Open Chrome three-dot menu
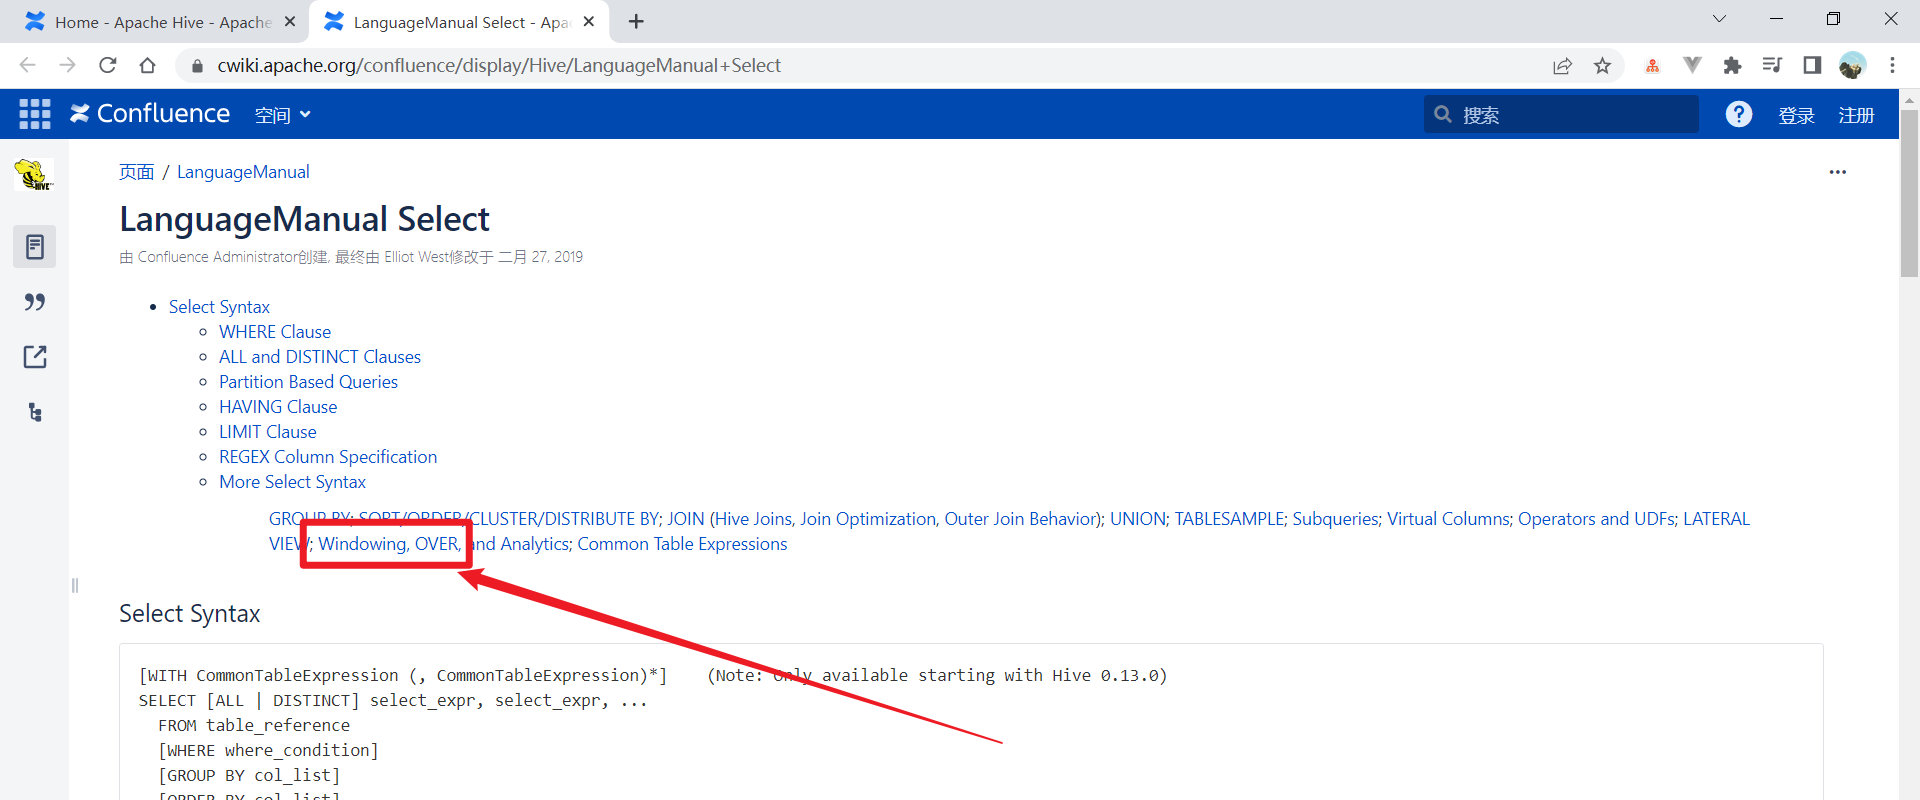Screen dimensions: 1920x800 (1892, 65)
